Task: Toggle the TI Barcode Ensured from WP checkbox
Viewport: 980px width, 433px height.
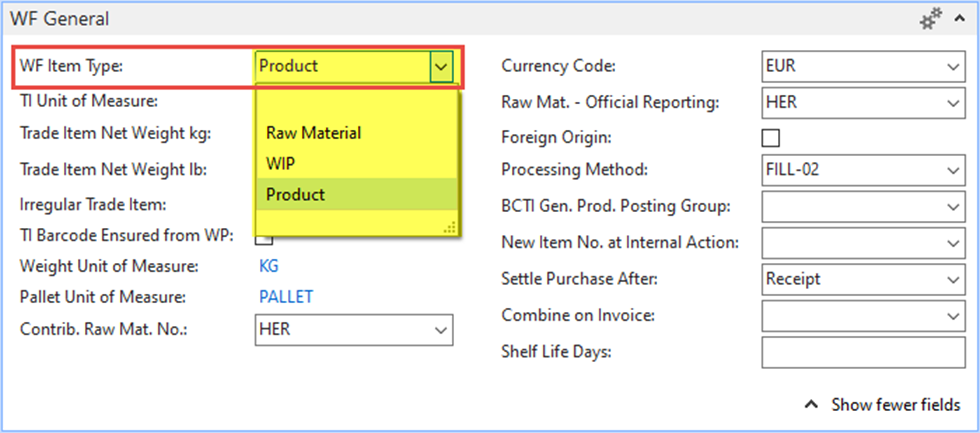Action: (x=265, y=237)
